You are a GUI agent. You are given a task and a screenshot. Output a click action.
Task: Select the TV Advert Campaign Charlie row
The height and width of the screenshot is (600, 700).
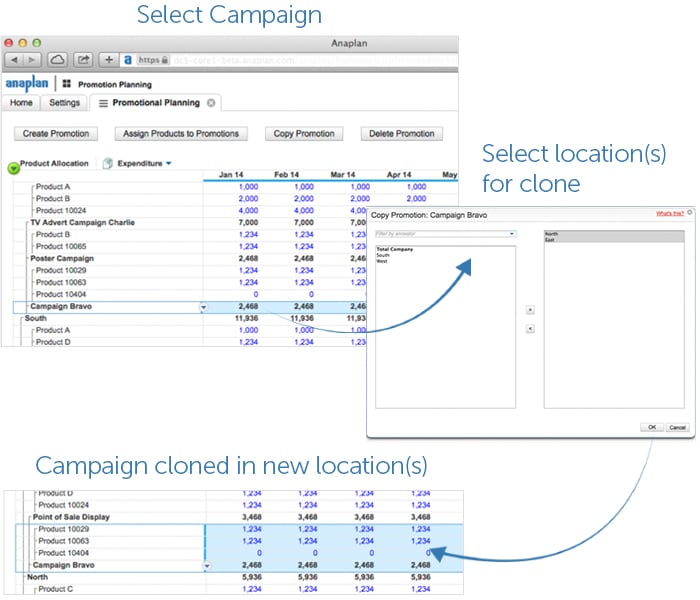point(82,222)
